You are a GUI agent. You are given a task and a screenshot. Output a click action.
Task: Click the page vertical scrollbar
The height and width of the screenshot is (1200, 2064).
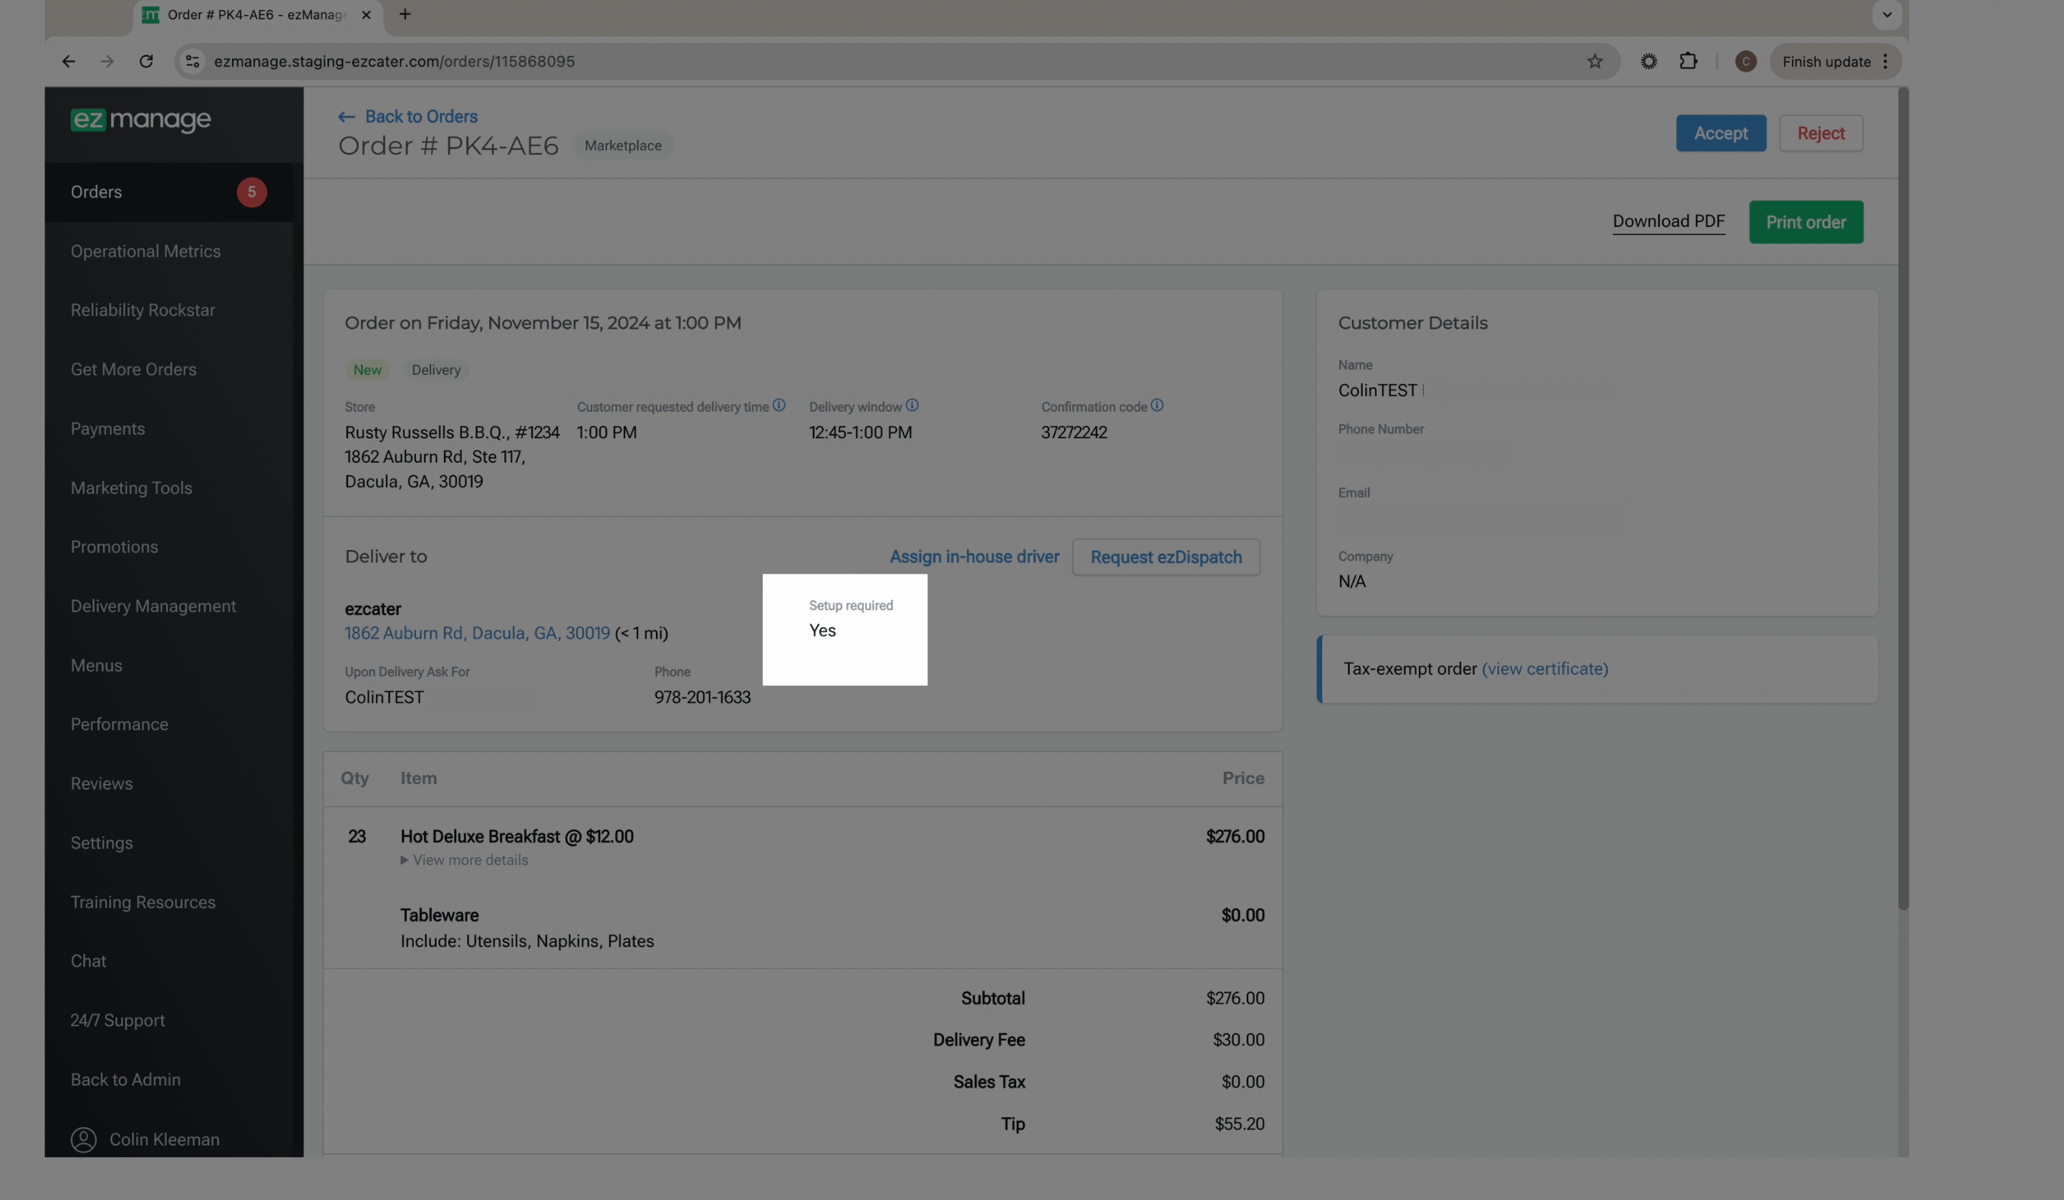point(1902,500)
